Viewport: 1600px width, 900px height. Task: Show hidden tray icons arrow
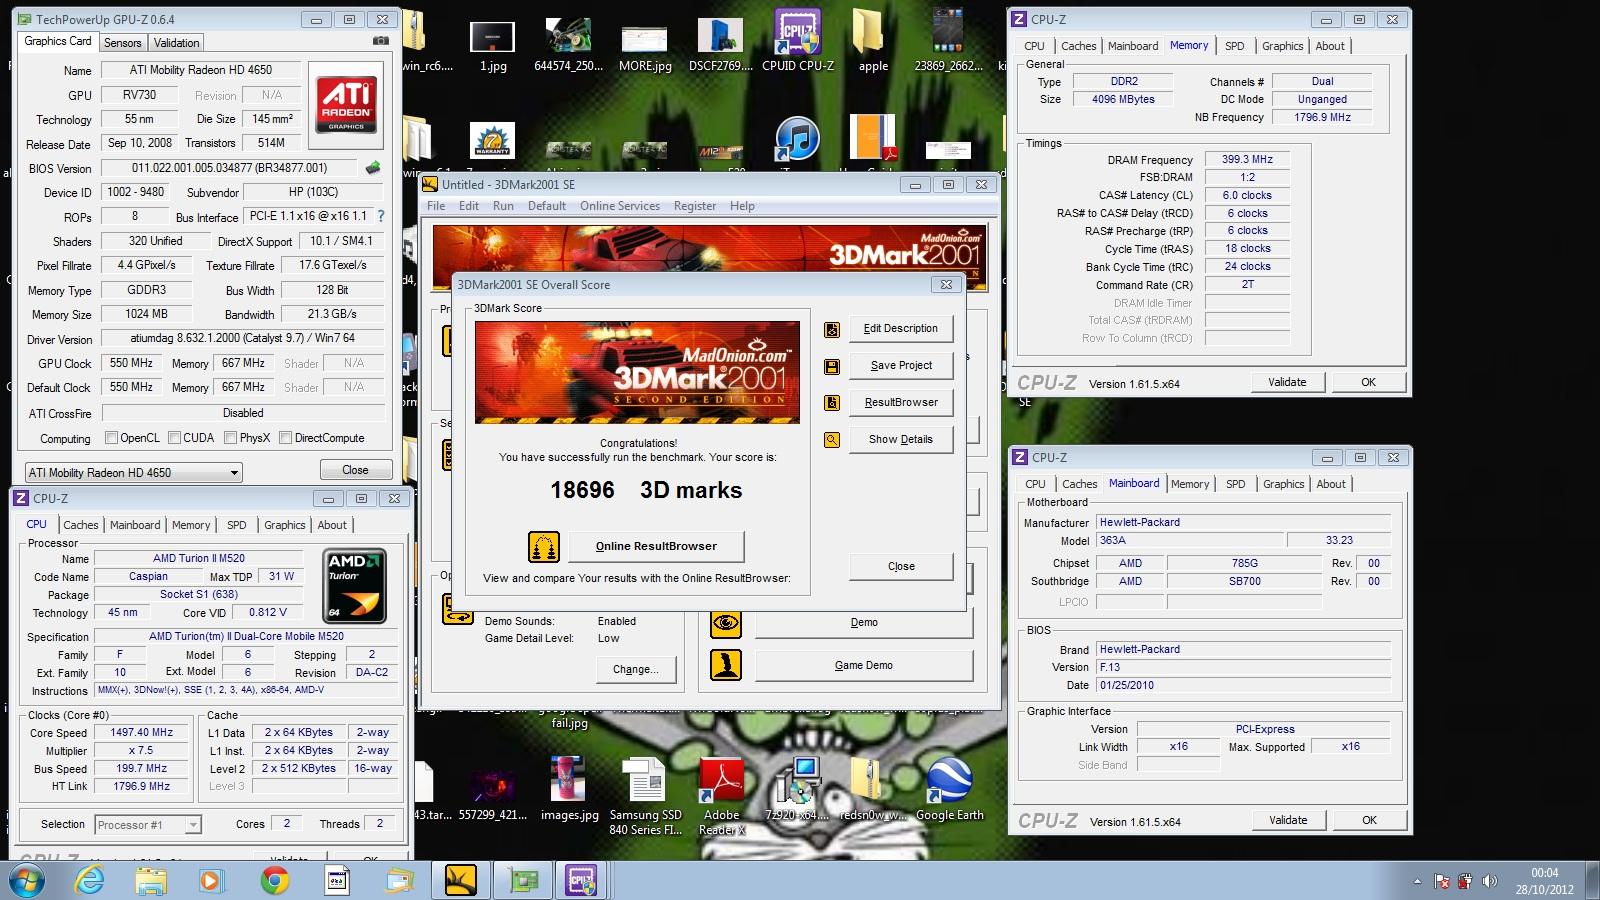(1417, 881)
